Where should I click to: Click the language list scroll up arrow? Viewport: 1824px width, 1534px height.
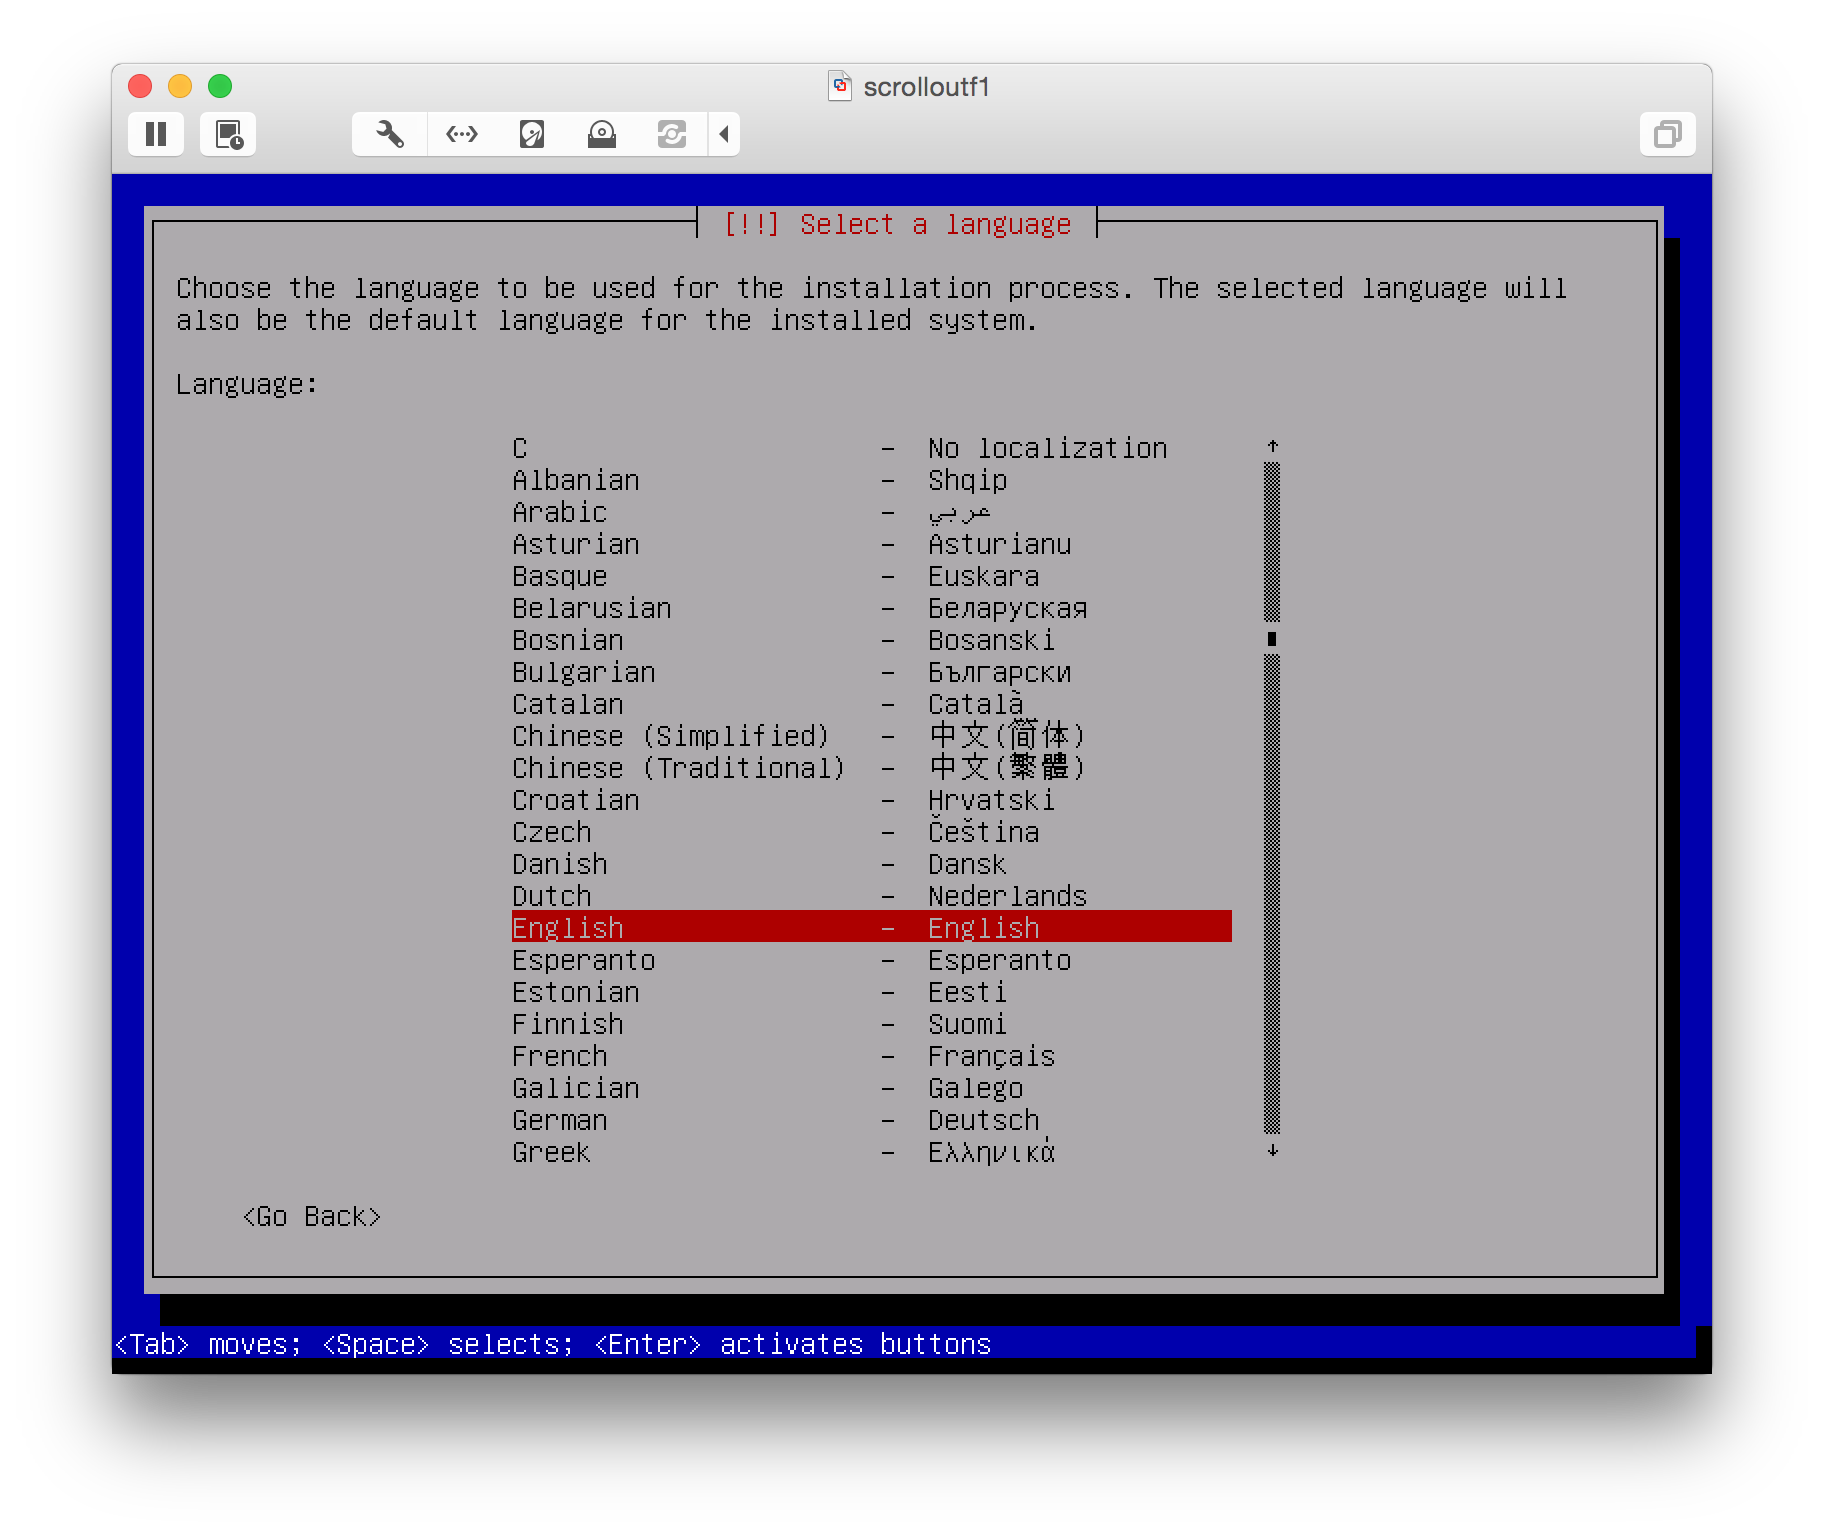coord(1272,447)
